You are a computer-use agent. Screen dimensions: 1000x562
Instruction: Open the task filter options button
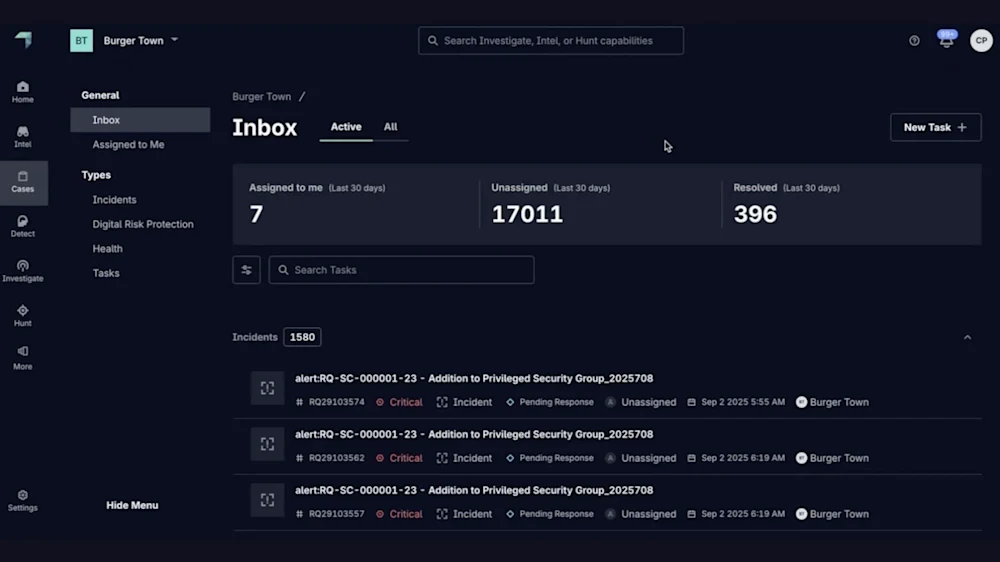click(x=246, y=270)
